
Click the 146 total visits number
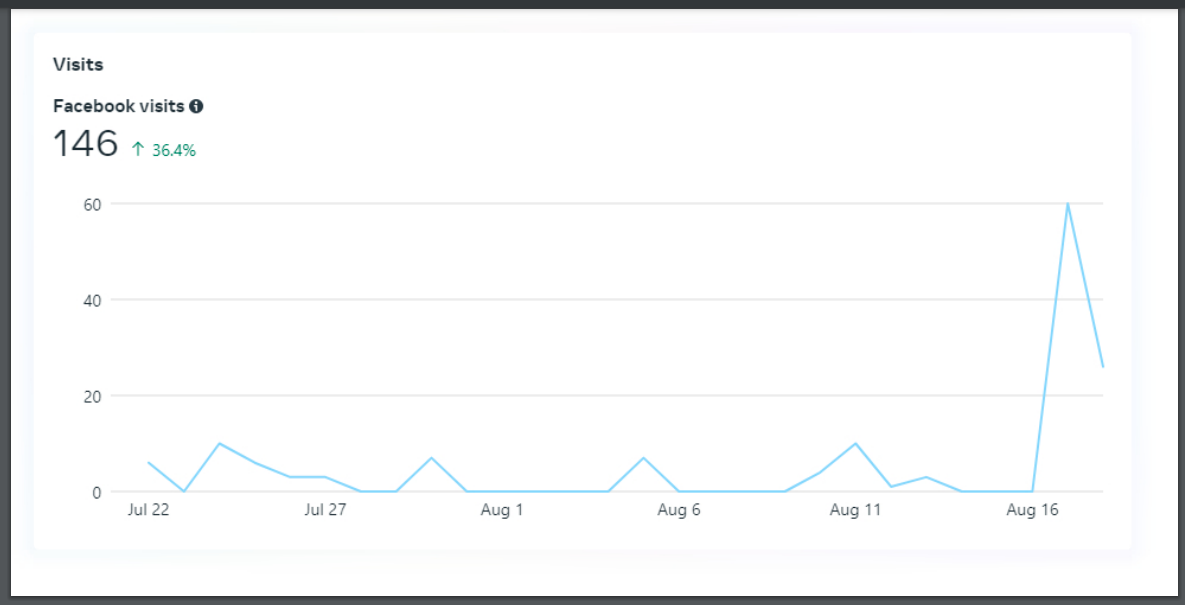pos(85,144)
